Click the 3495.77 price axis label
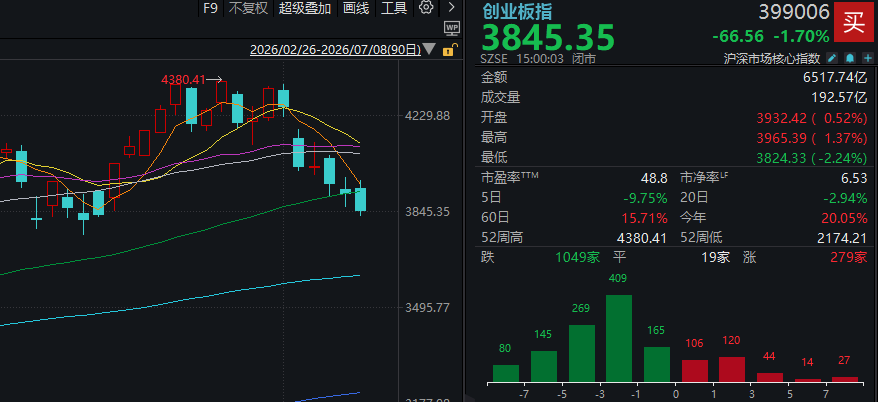 tap(427, 307)
